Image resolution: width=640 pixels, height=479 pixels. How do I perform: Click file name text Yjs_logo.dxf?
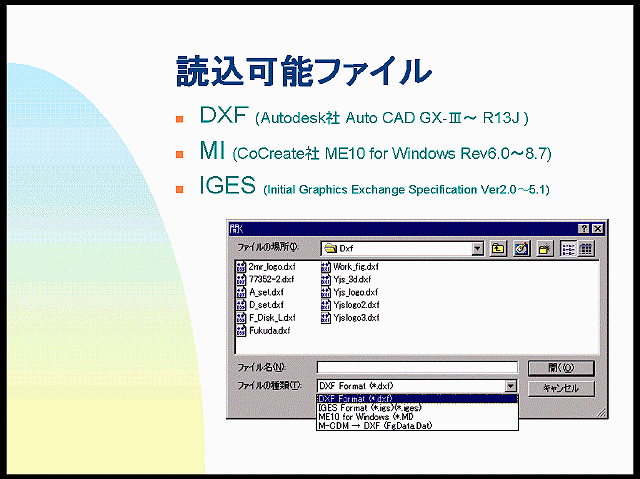point(356,292)
